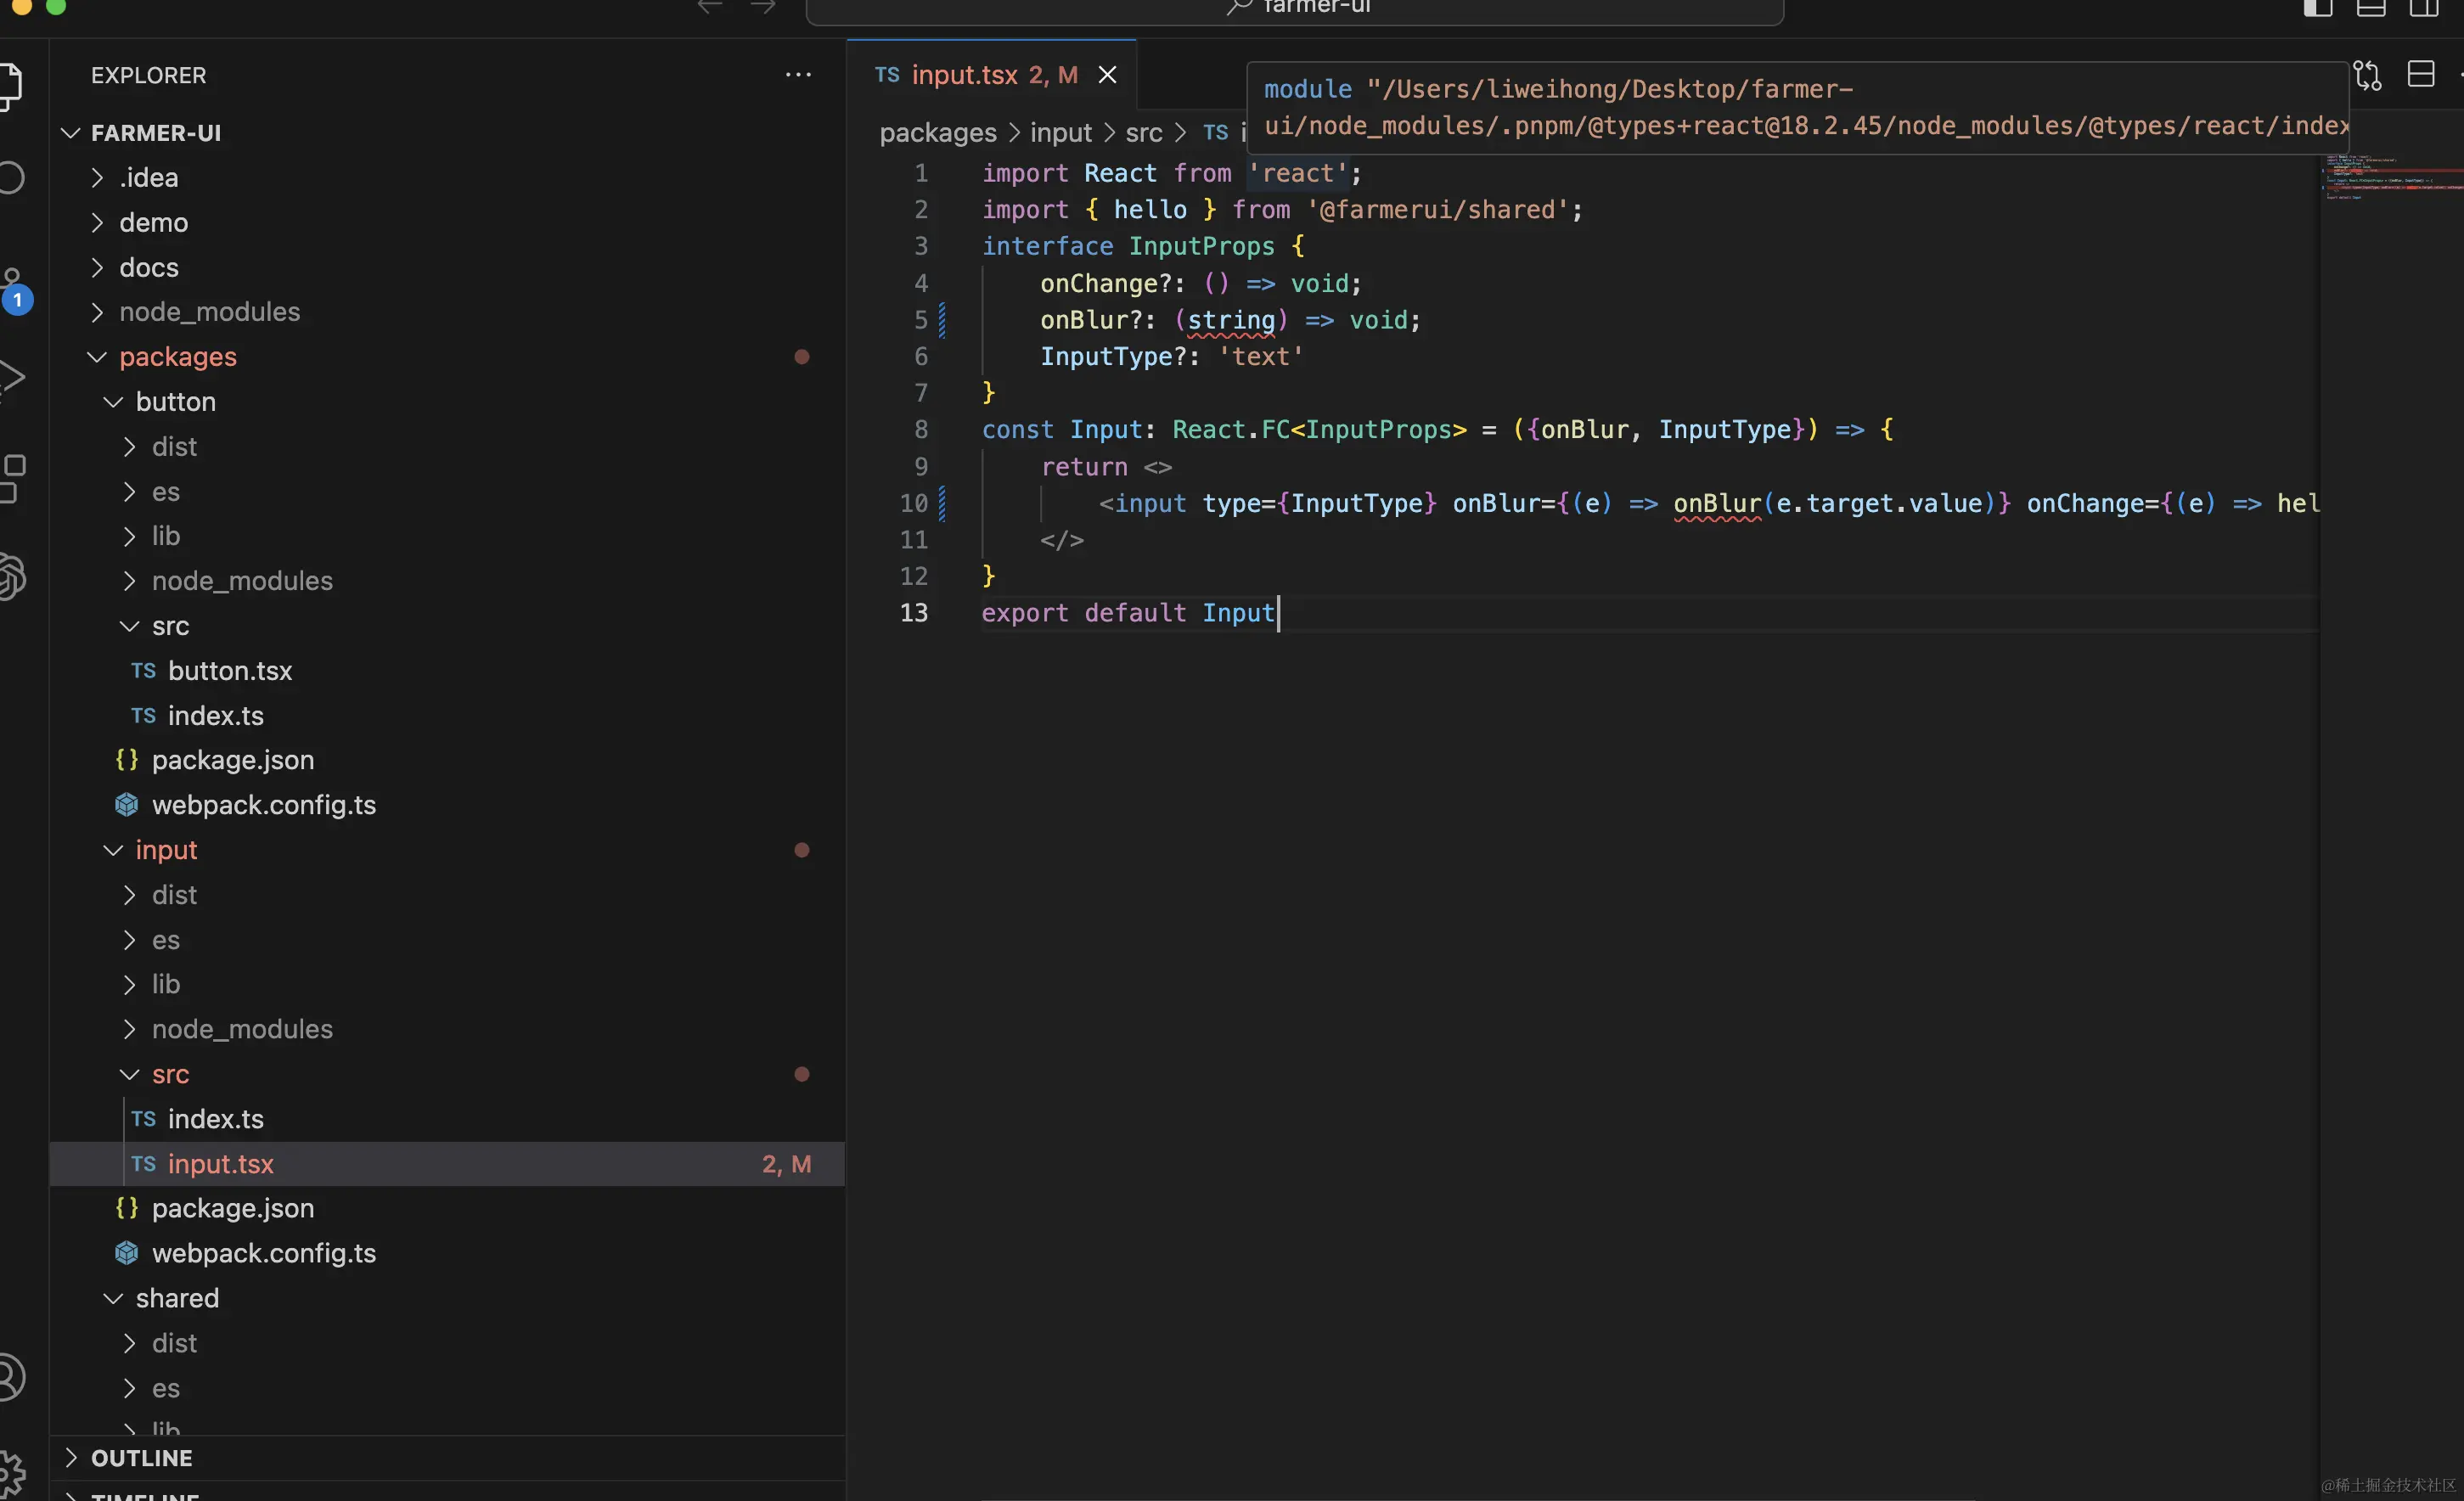
Task: Click the underlined 'string' on line 5
Action: 1231,320
